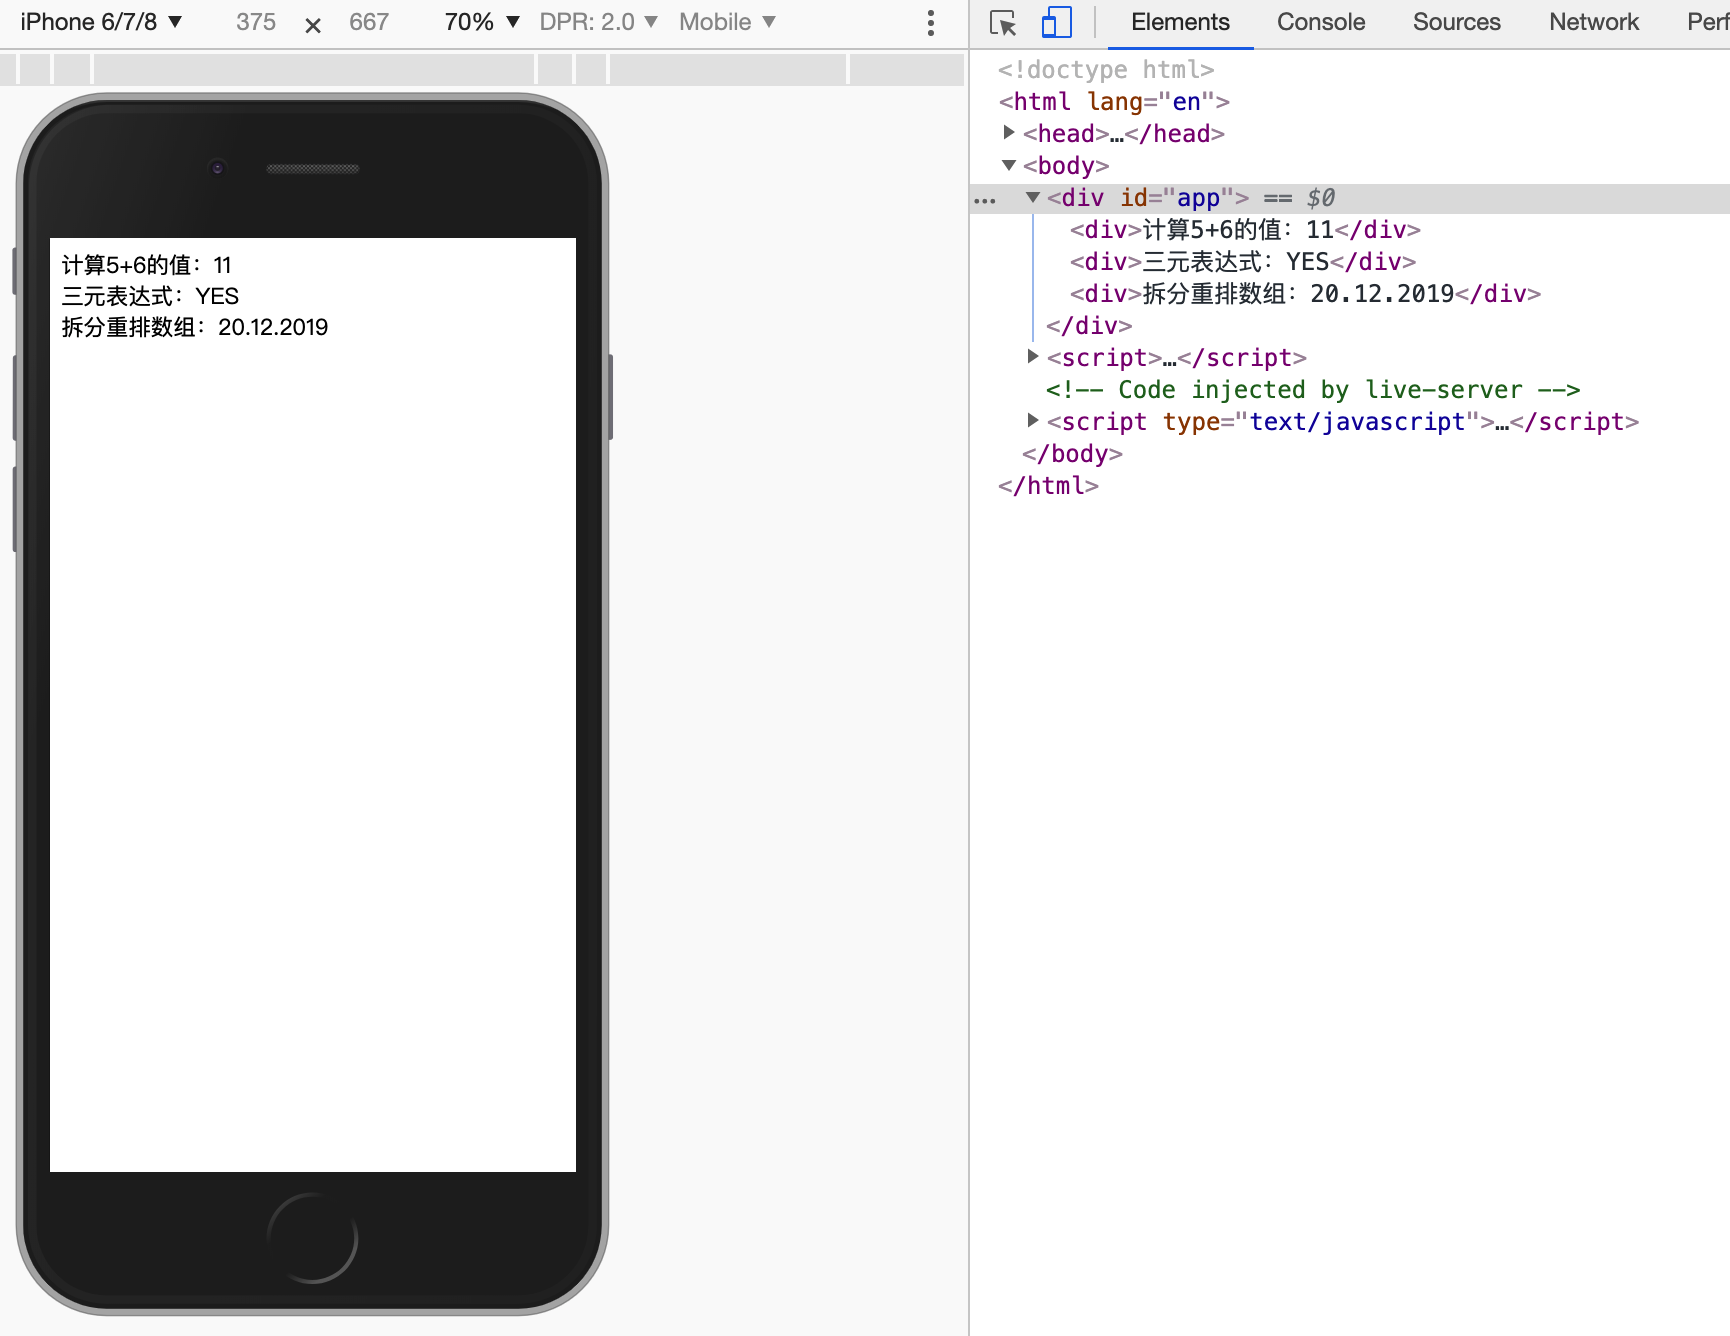Screen dimensions: 1730x1336
Task: Click the width field showing 375
Action: click(256, 22)
